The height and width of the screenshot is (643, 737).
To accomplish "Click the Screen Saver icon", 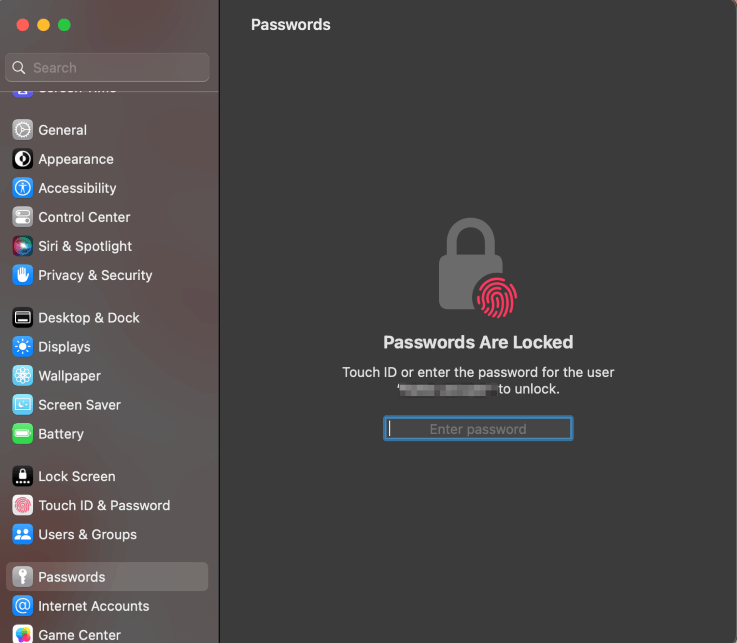I will click(22, 405).
